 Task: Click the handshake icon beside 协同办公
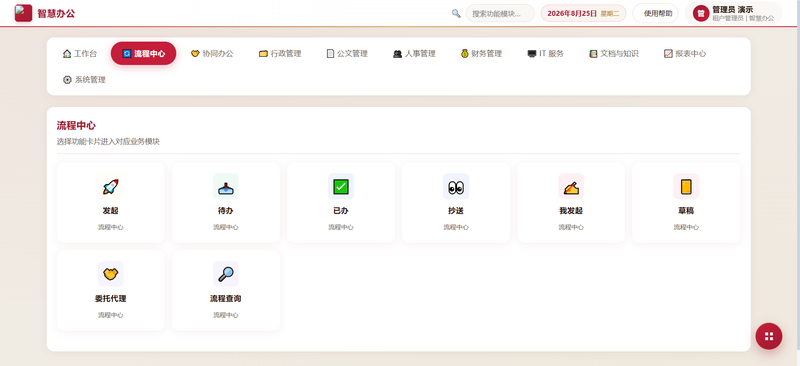coord(195,54)
